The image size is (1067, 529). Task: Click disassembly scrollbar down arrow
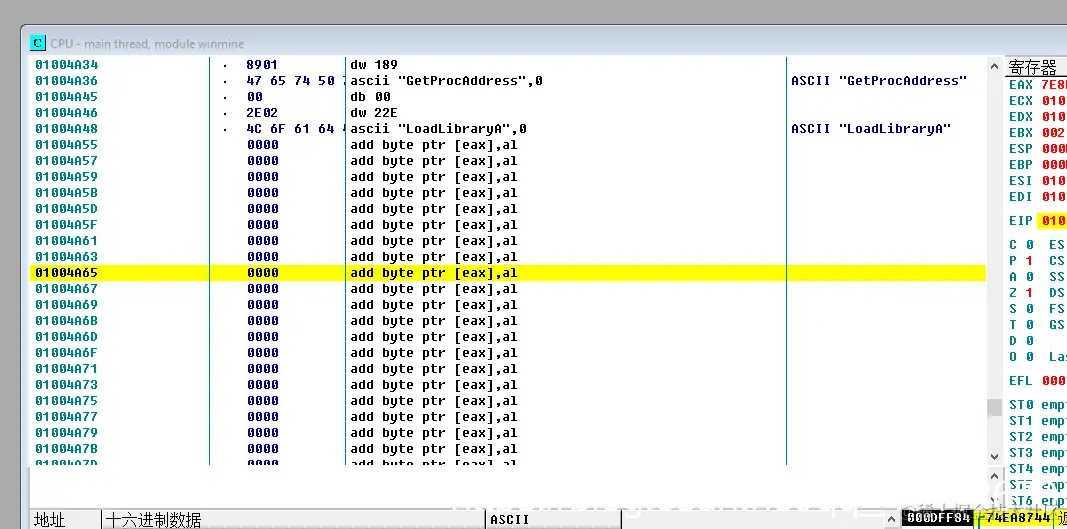click(x=994, y=457)
